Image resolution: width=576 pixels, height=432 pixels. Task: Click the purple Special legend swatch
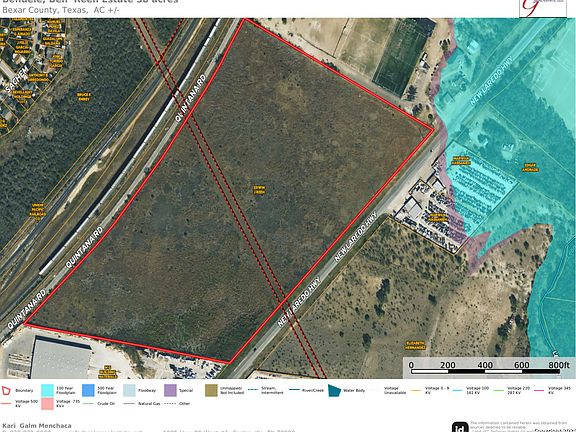coord(170,390)
